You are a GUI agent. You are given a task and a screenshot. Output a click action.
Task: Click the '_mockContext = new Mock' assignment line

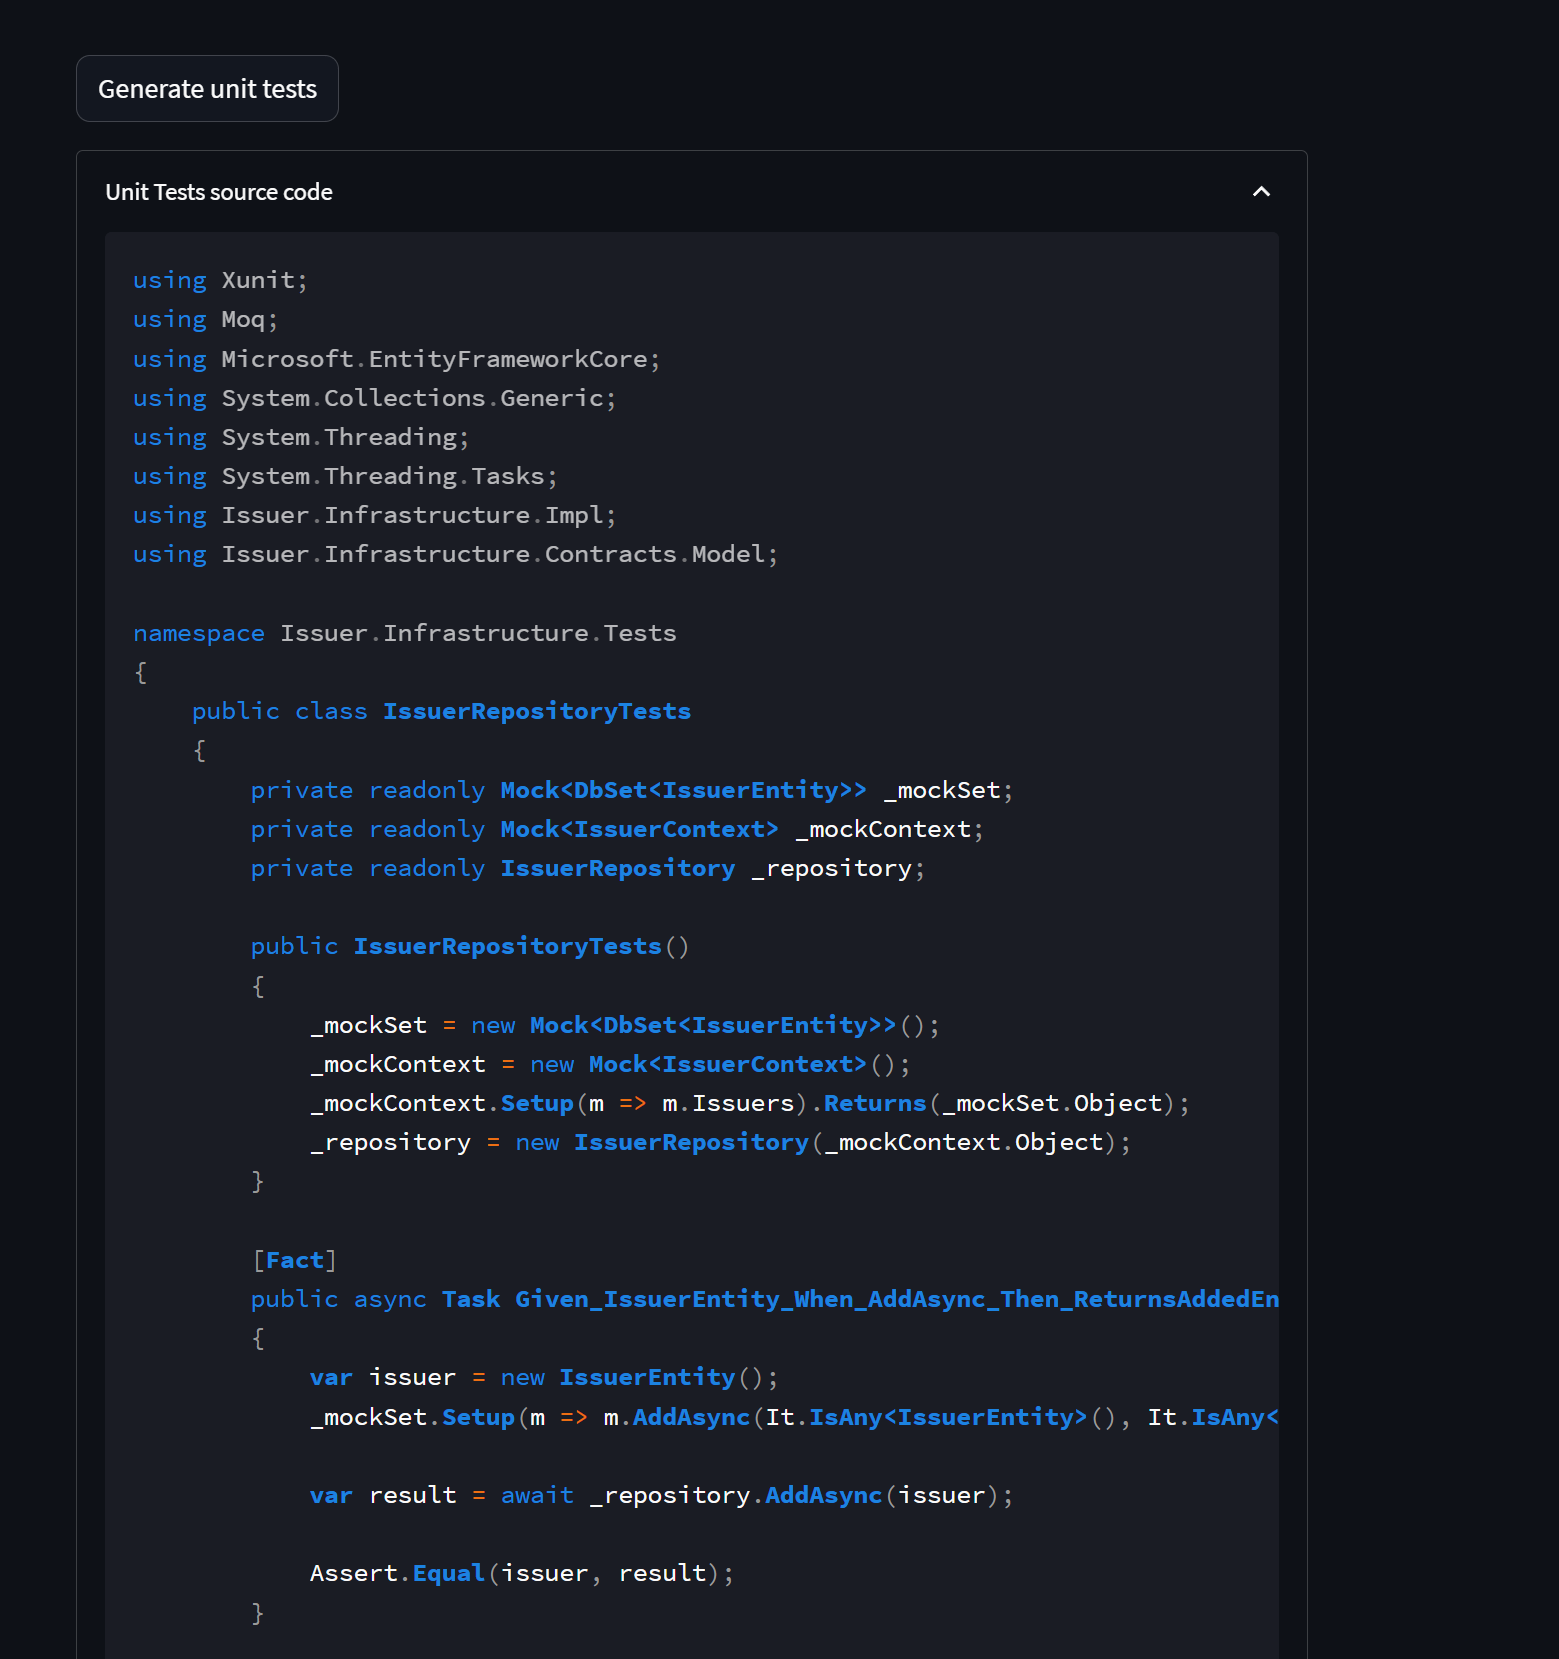pyautogui.click(x=610, y=1064)
